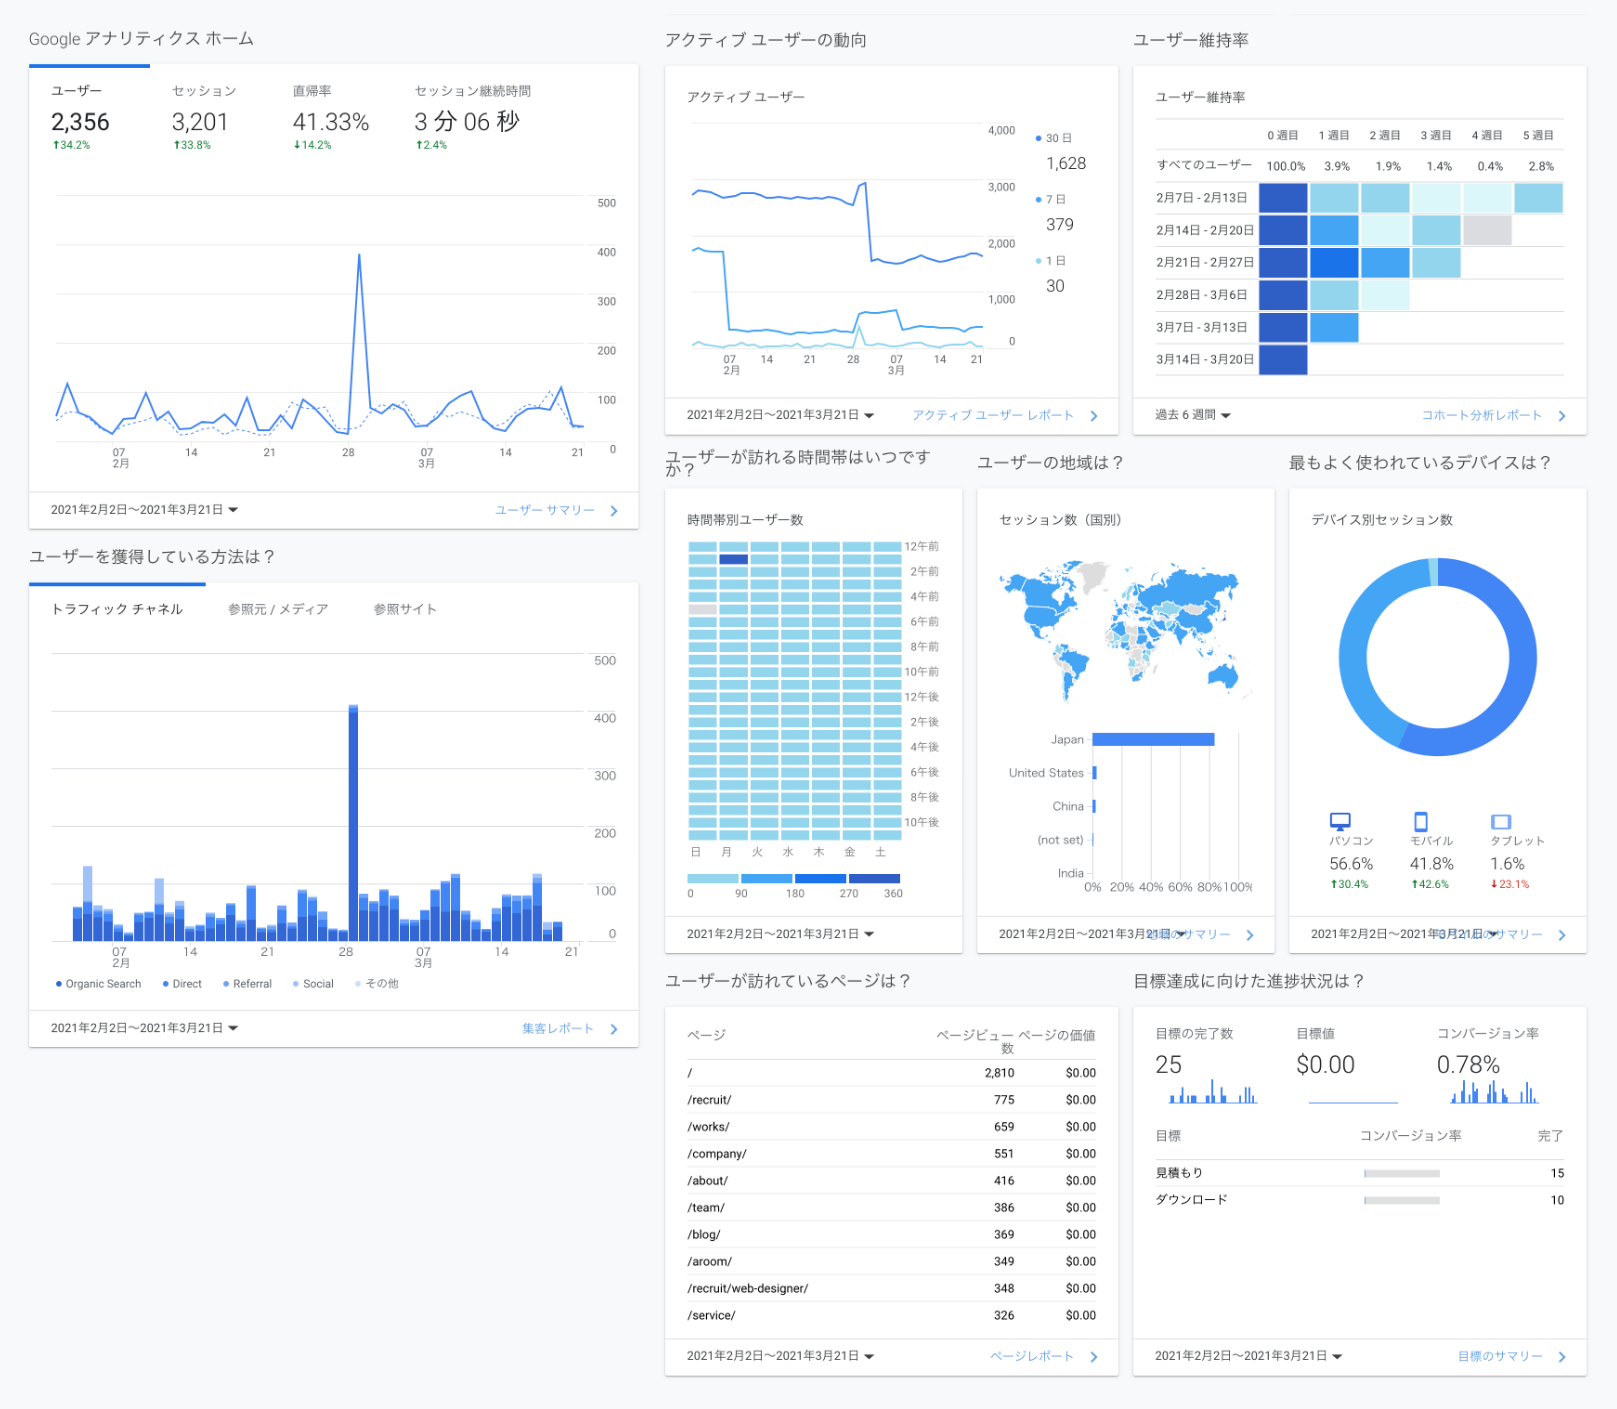
Task: Click the arrow next to ユーザー サマリー
Action: pos(614,511)
